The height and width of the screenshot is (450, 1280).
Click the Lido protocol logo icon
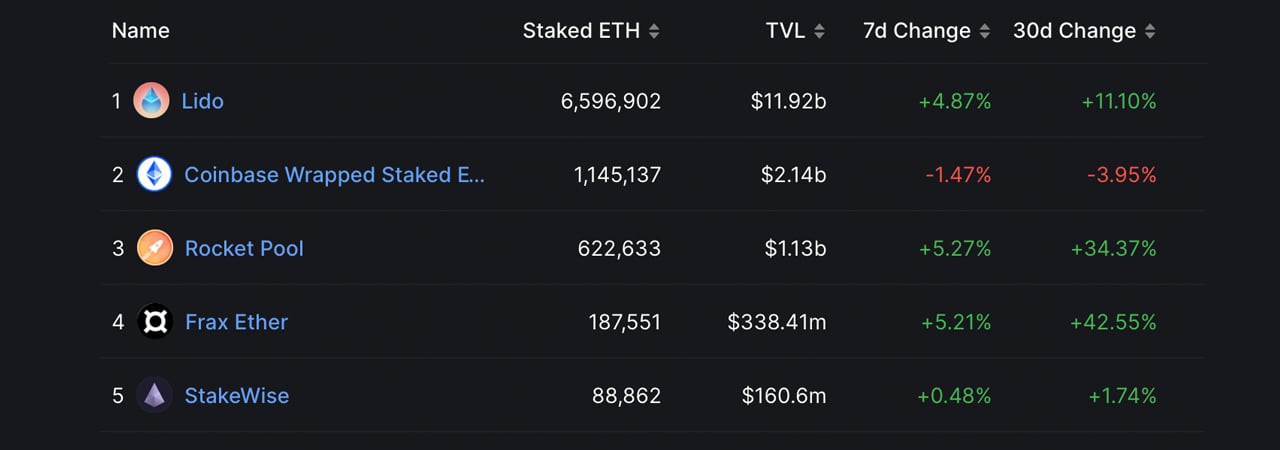(151, 101)
